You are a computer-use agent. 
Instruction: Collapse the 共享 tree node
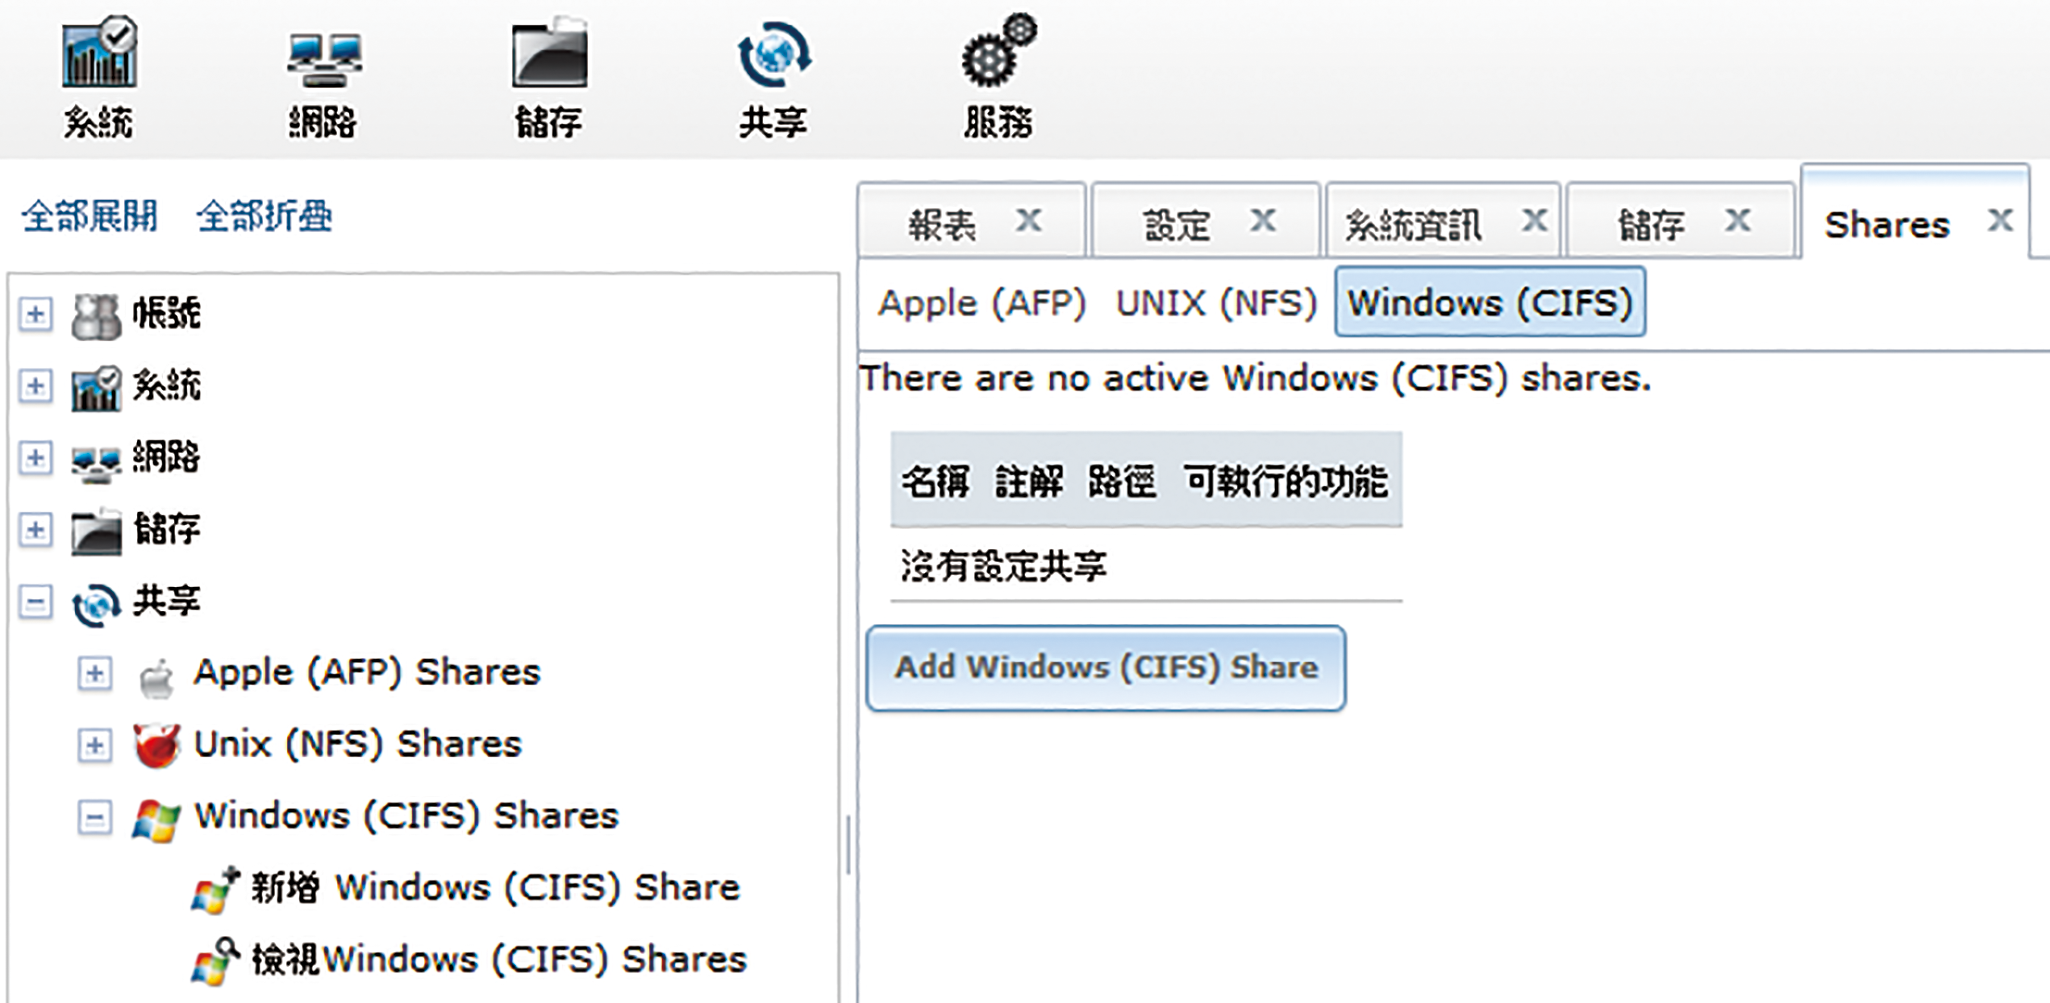[36, 602]
